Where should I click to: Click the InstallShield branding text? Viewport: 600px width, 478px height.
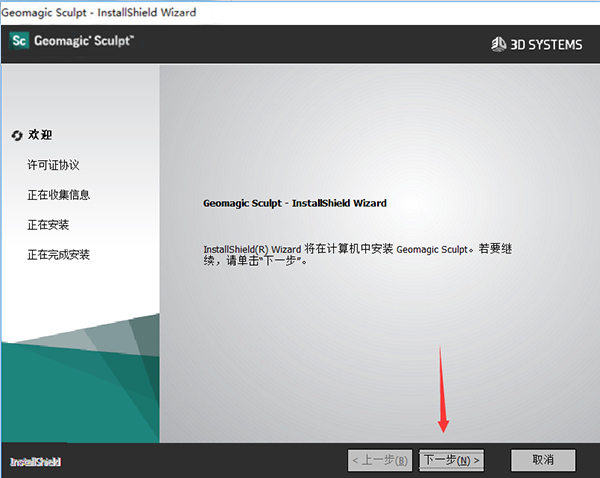[35, 462]
